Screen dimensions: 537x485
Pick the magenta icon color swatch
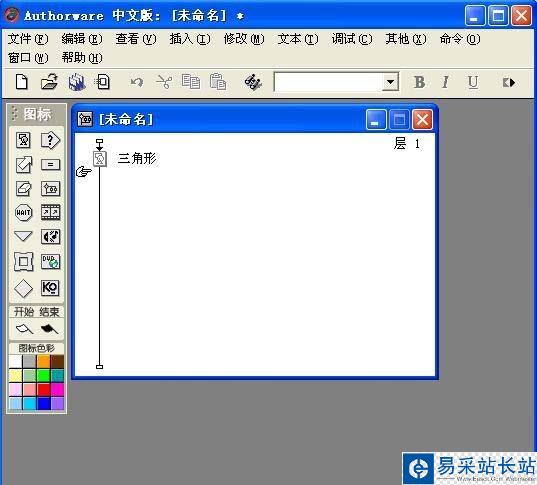tap(57, 389)
